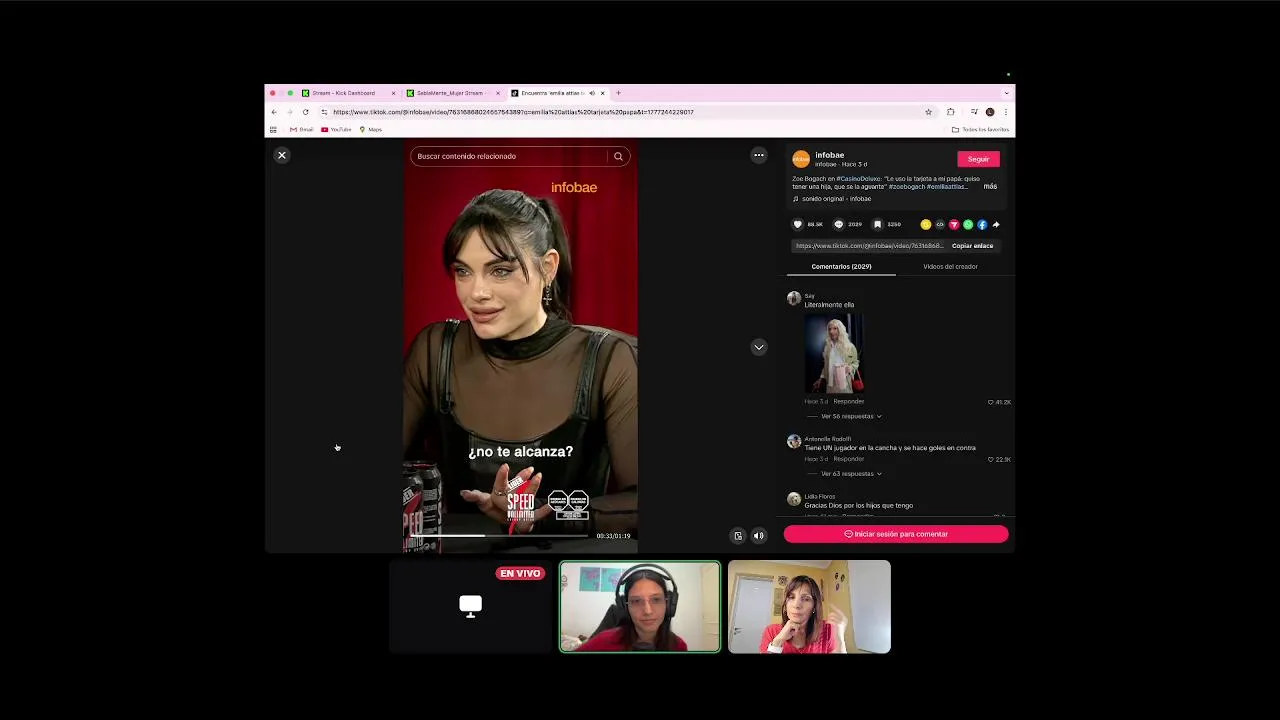
Task: Reply to Say's comment with Responder
Action: point(849,401)
